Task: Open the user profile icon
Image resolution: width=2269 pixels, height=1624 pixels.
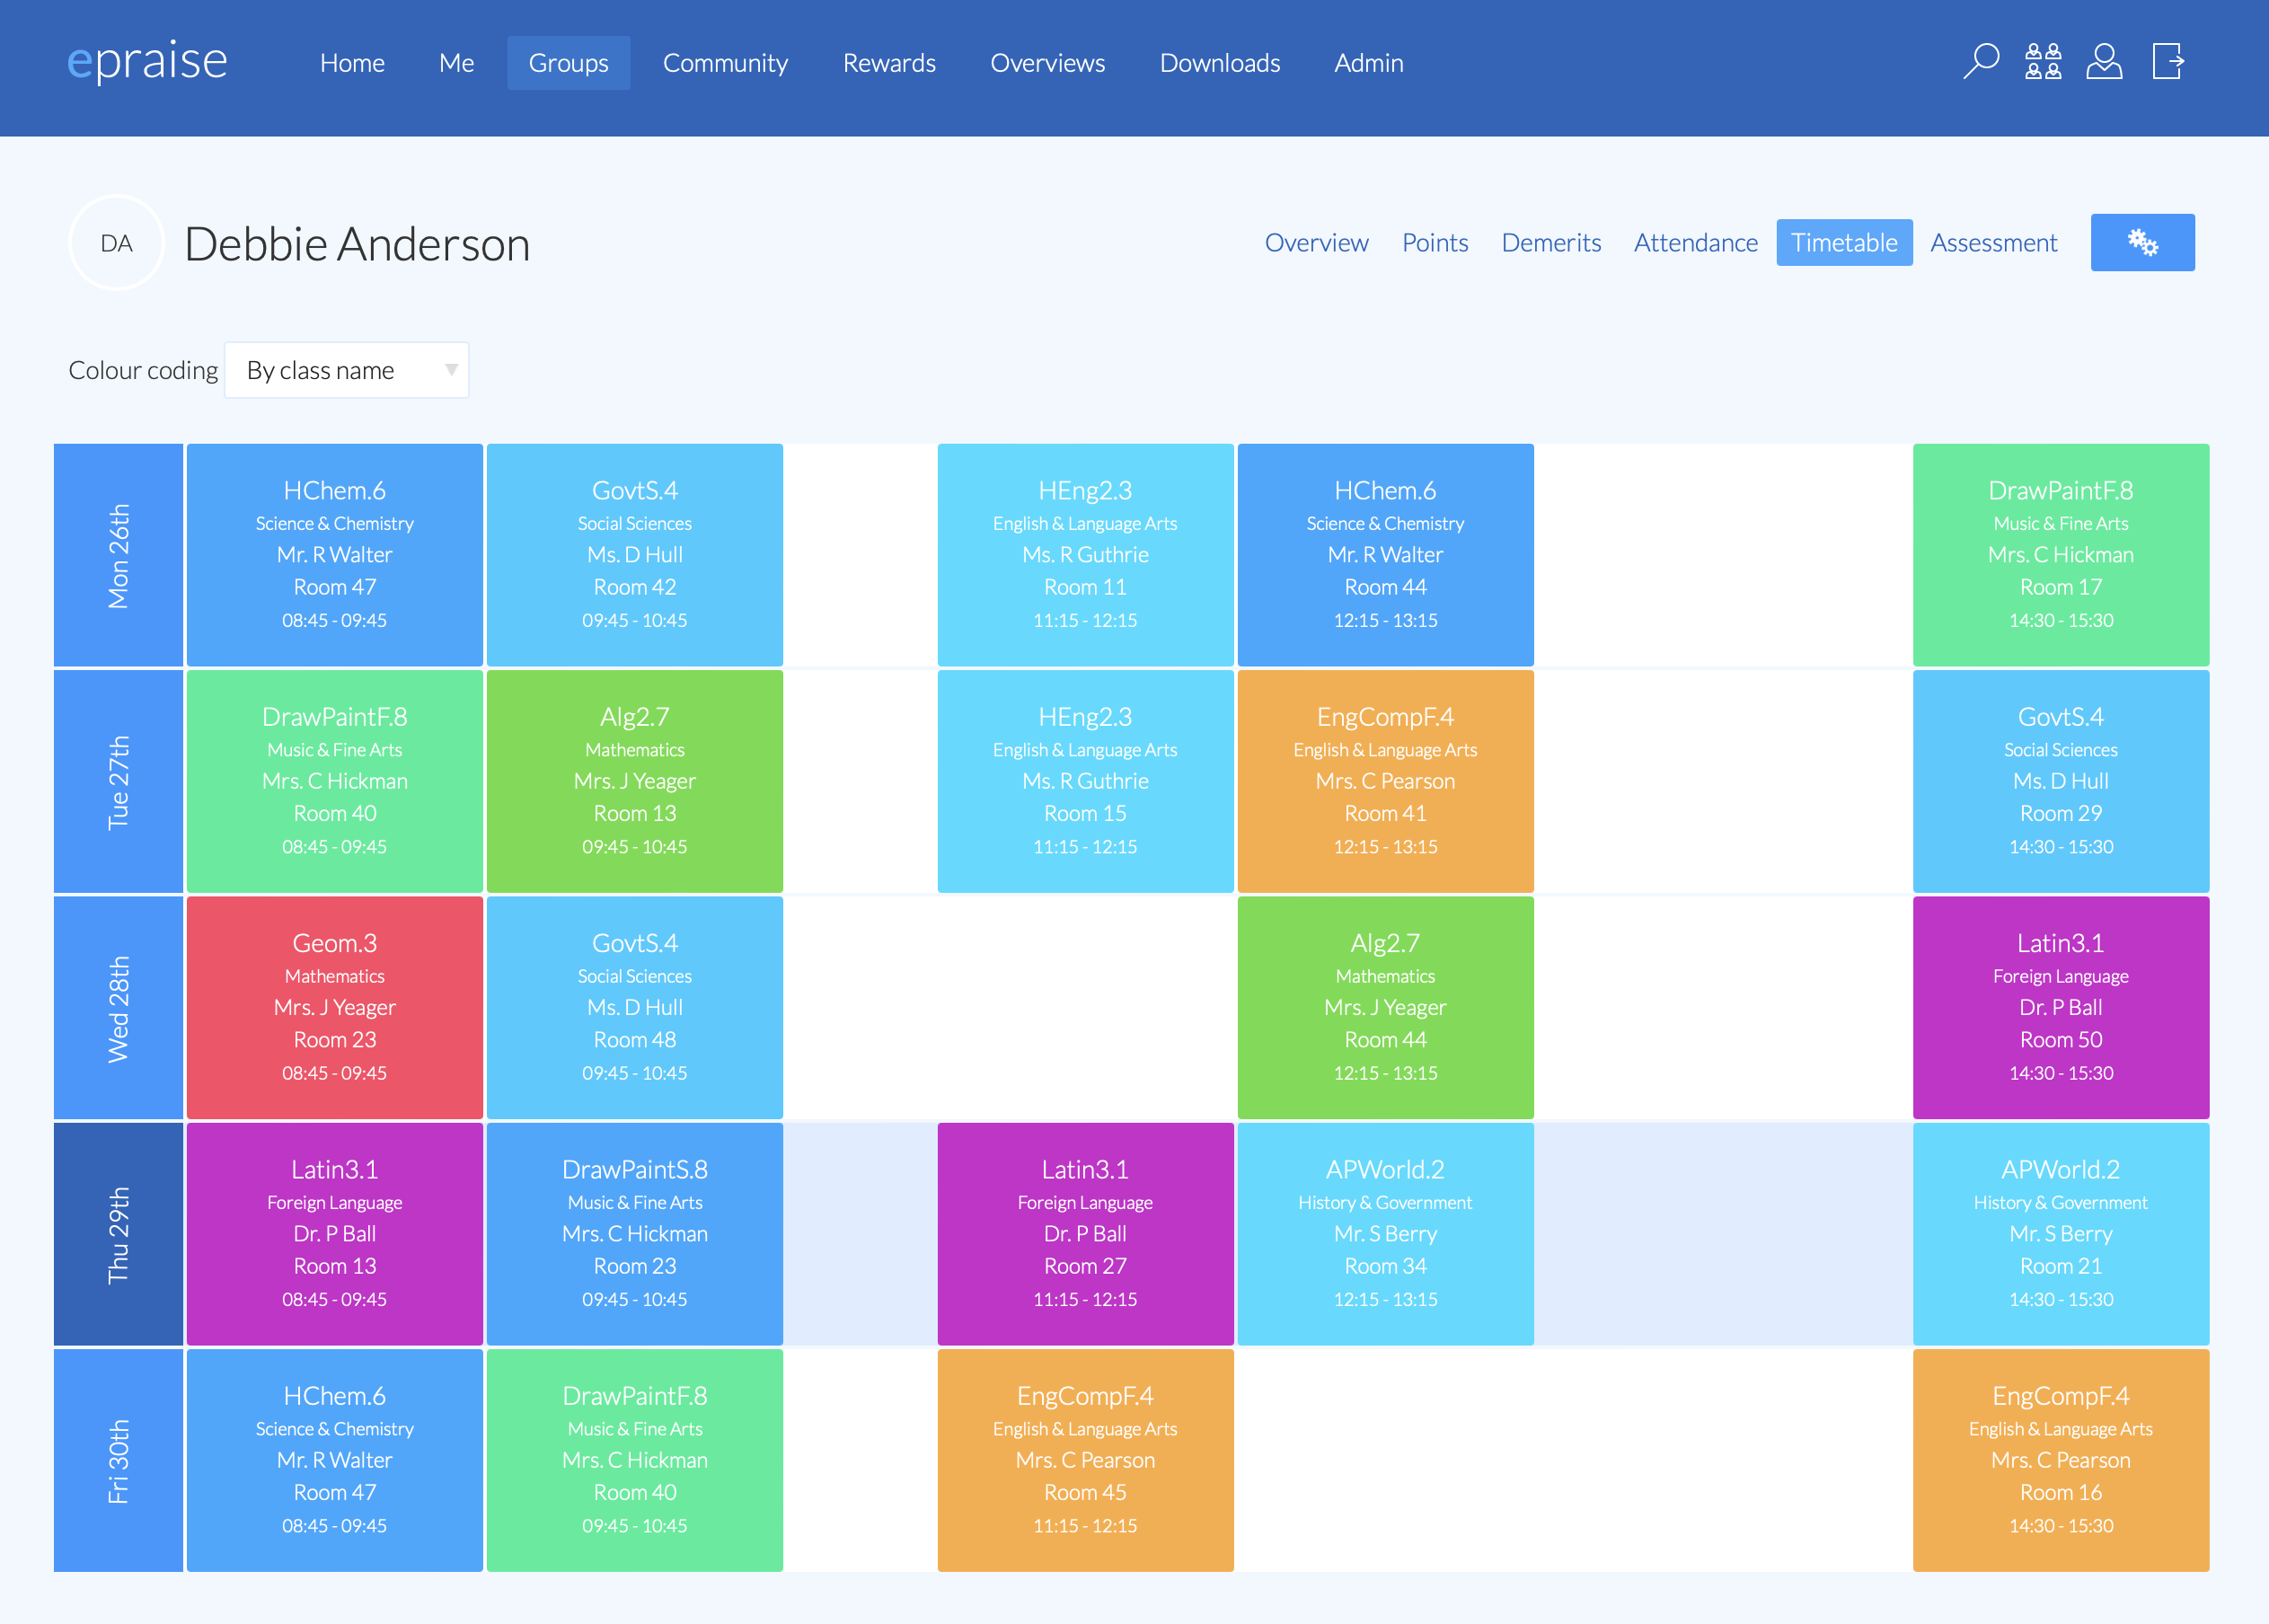Action: click(x=2104, y=62)
